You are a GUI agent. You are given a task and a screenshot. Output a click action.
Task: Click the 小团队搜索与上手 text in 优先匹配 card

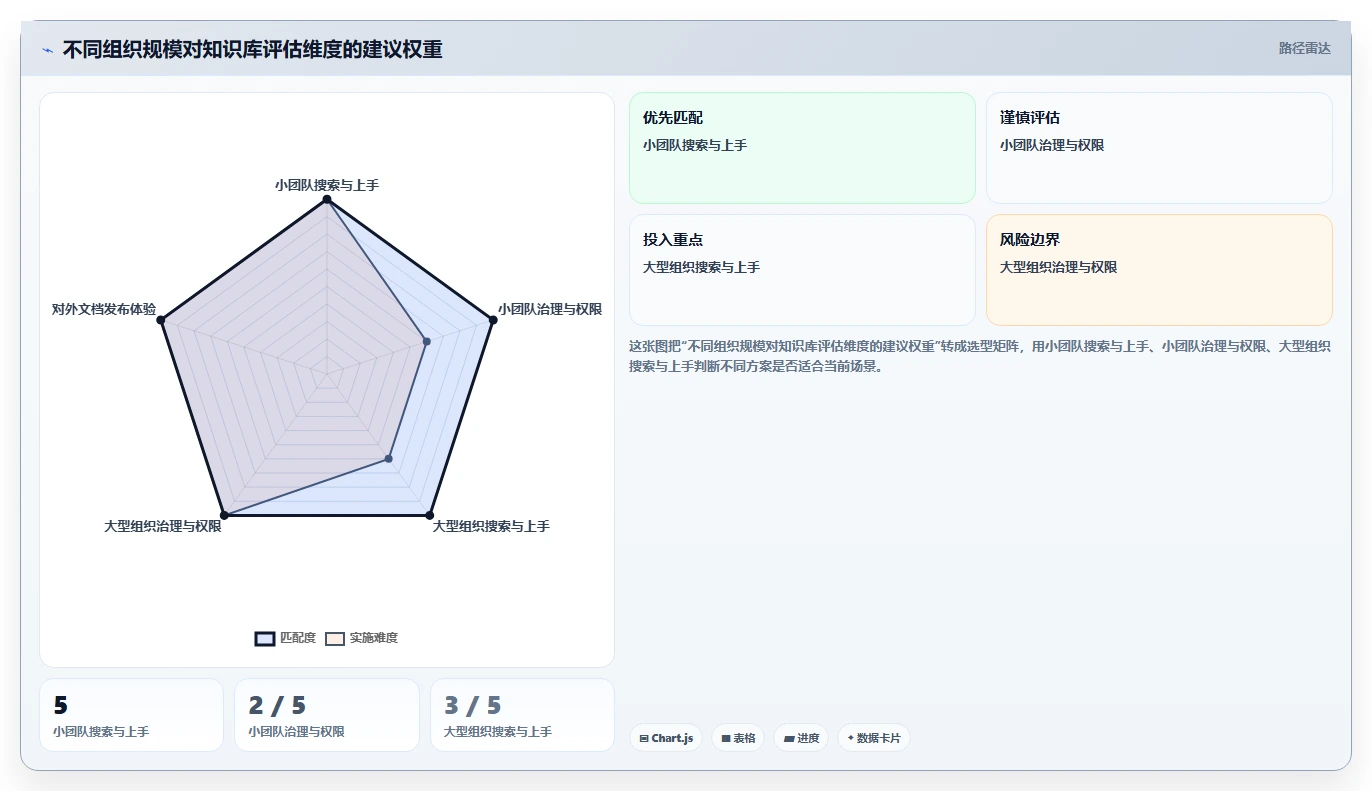(695, 145)
